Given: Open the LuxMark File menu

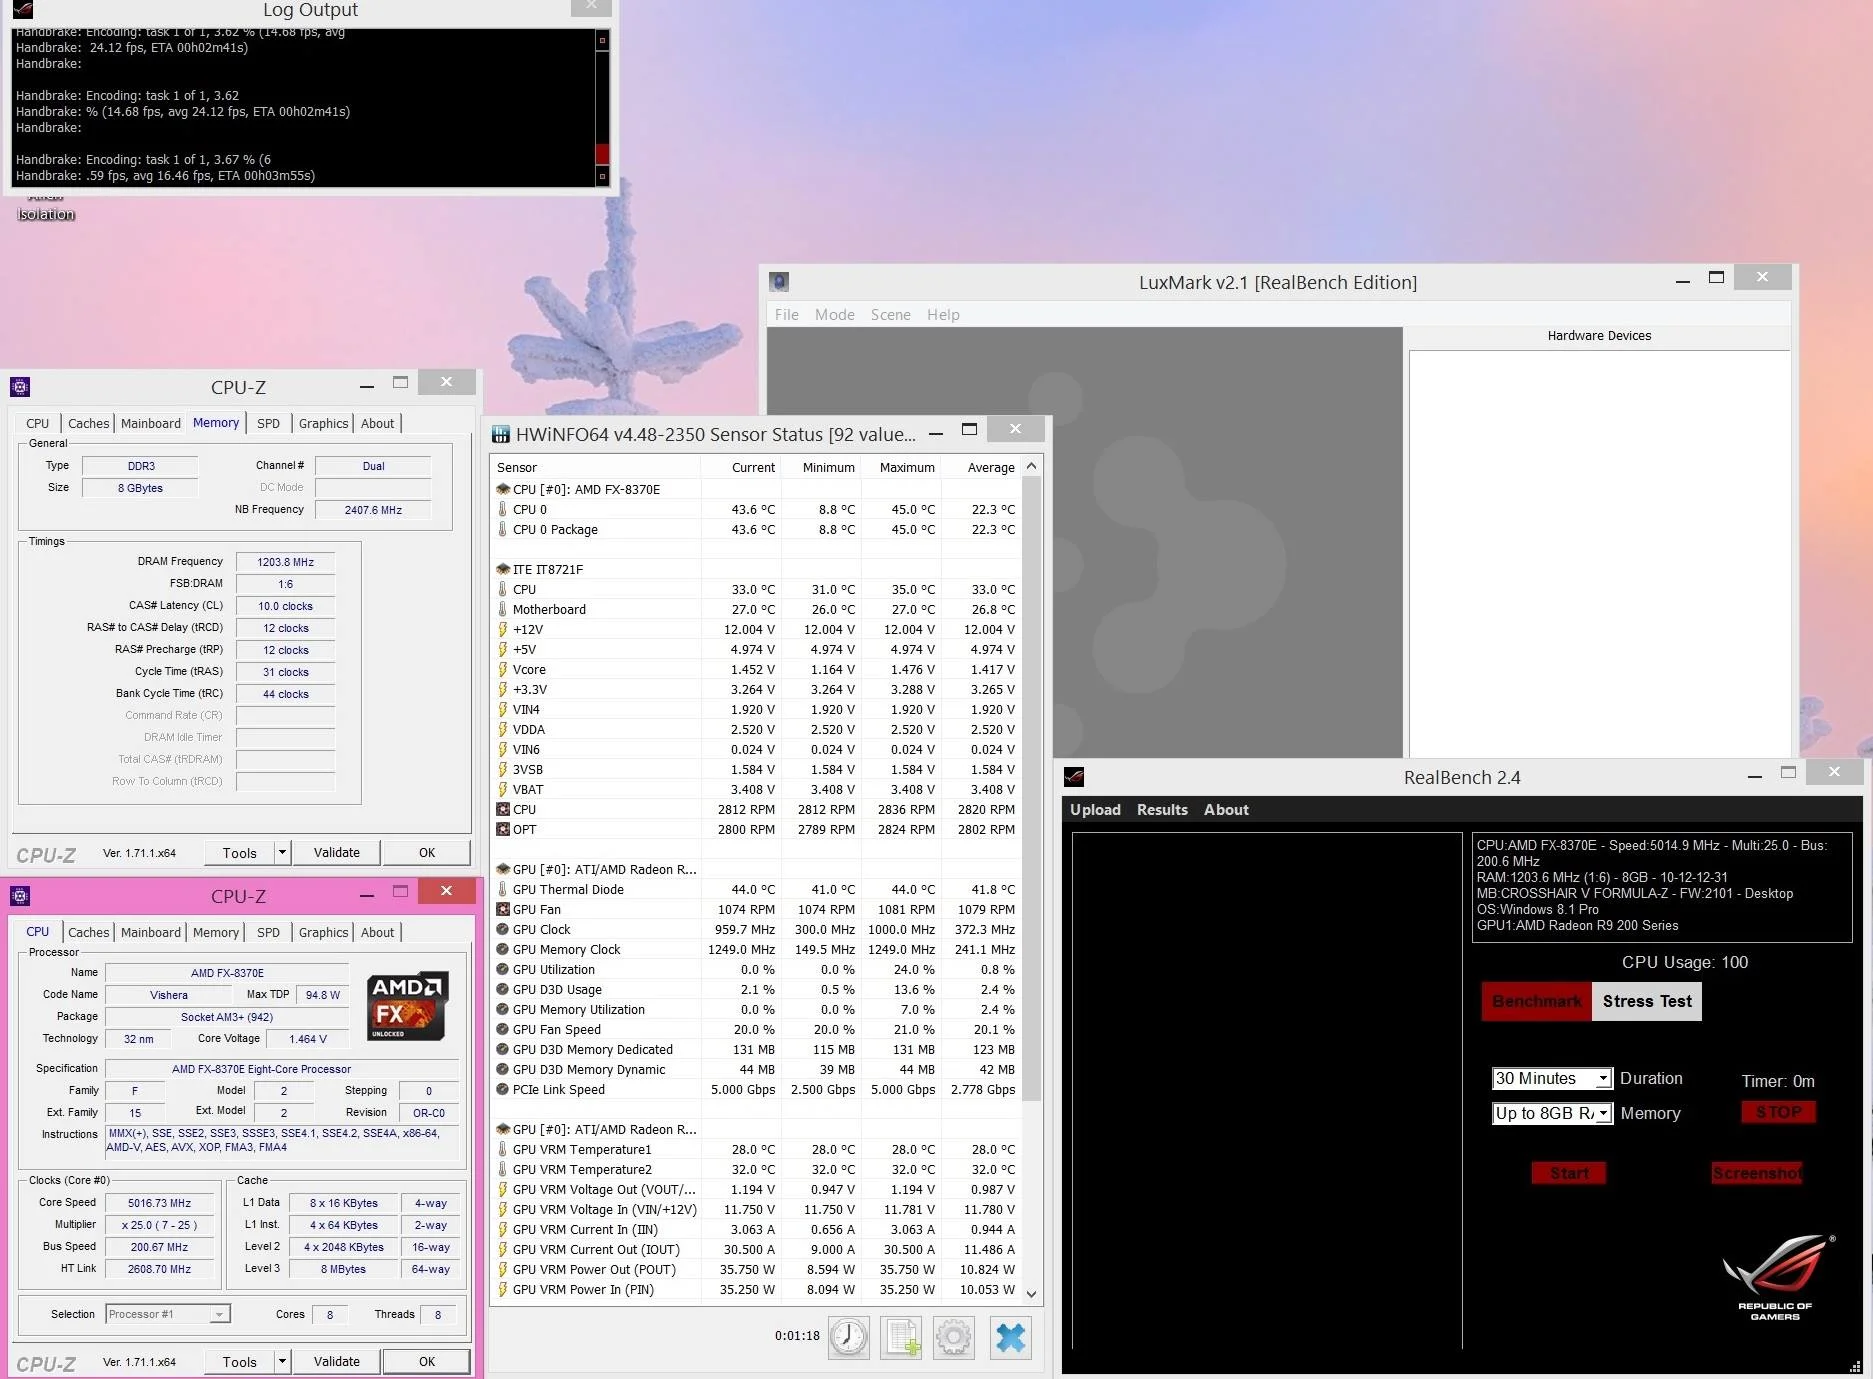Looking at the screenshot, I should point(787,314).
